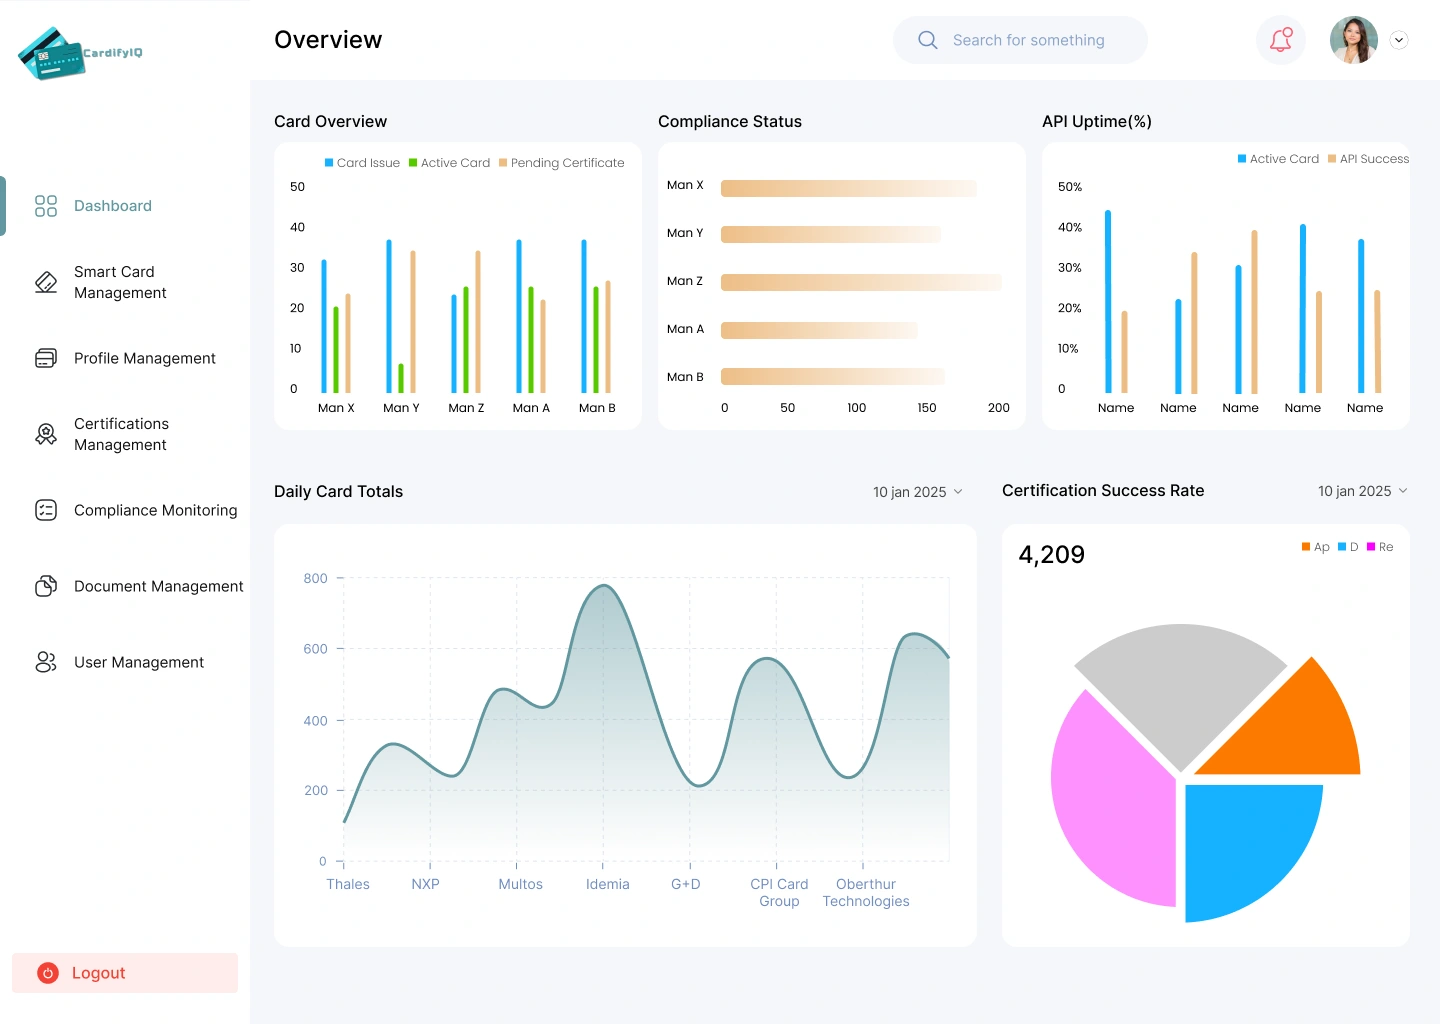Viewport: 1440px width, 1024px height.
Task: Click the Man A compliance bar
Action: pos(819,330)
